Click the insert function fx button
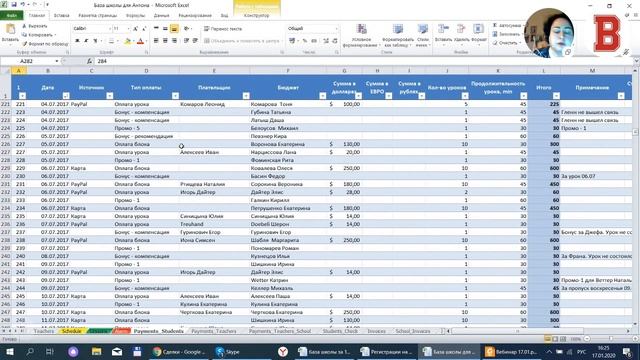The image size is (640, 360). (x=89, y=61)
